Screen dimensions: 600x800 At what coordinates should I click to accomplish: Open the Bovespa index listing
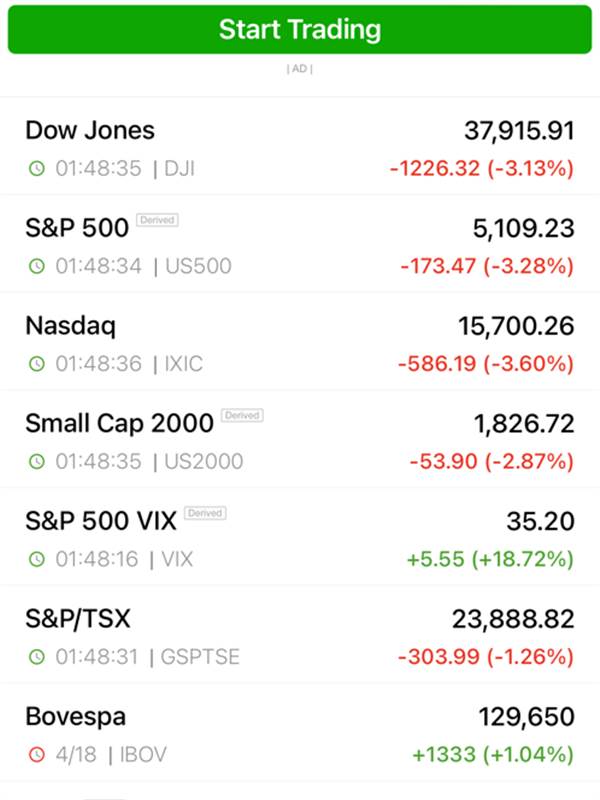pos(300,733)
